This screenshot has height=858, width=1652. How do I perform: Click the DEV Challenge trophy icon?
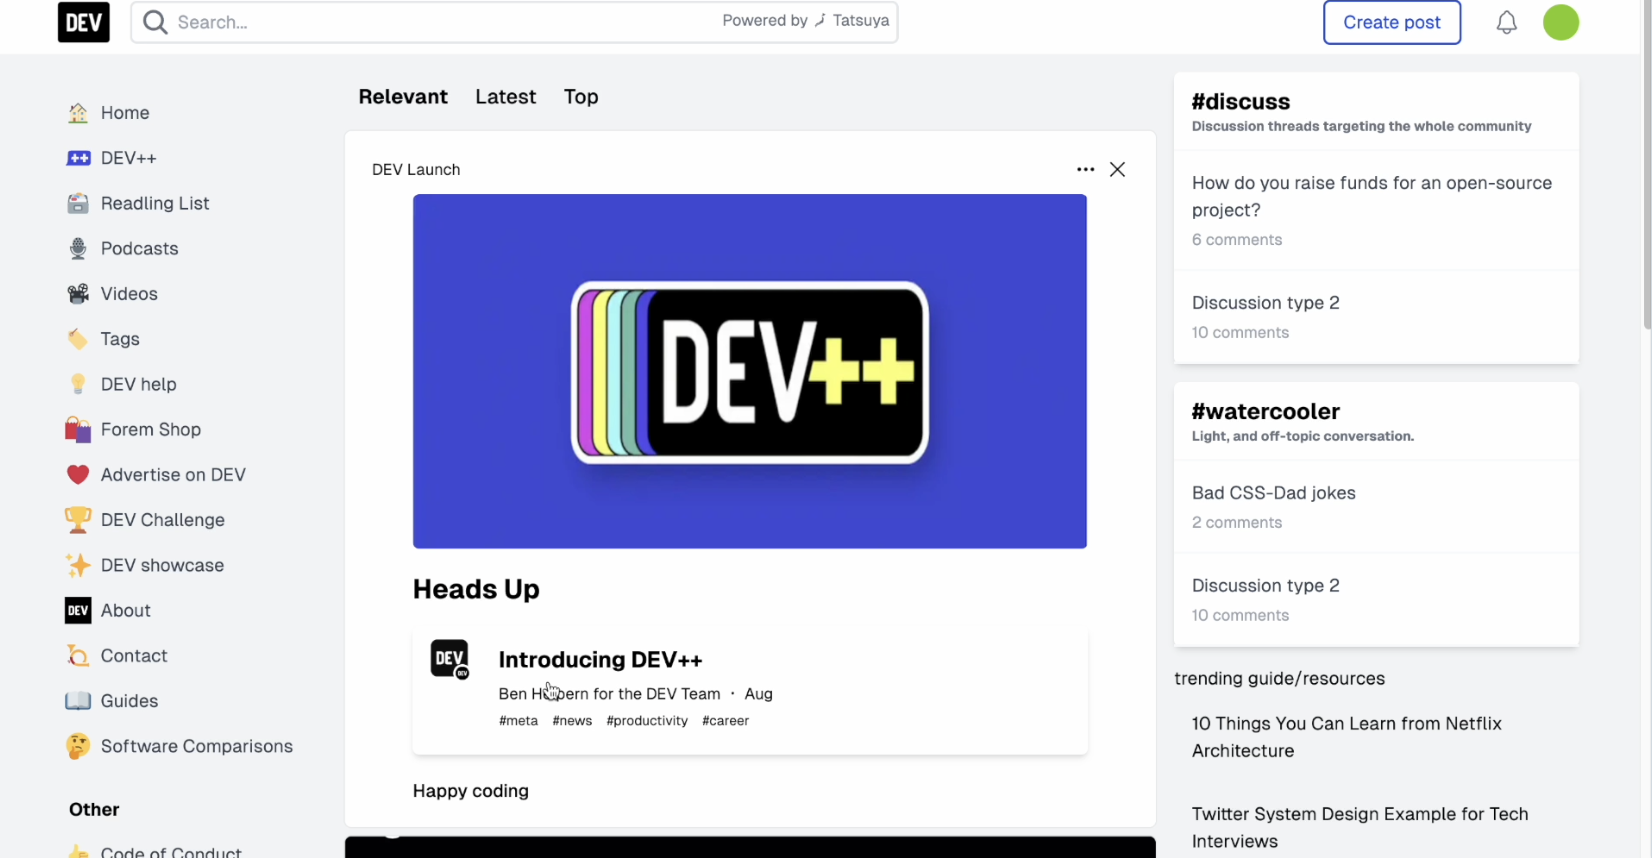pos(78,520)
